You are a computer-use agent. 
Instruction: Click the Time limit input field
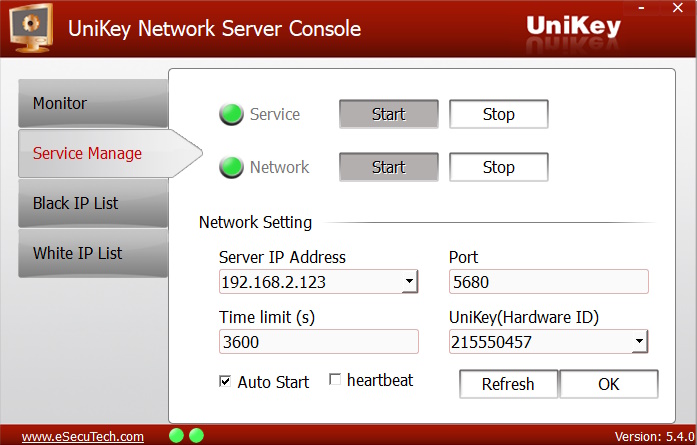point(319,341)
